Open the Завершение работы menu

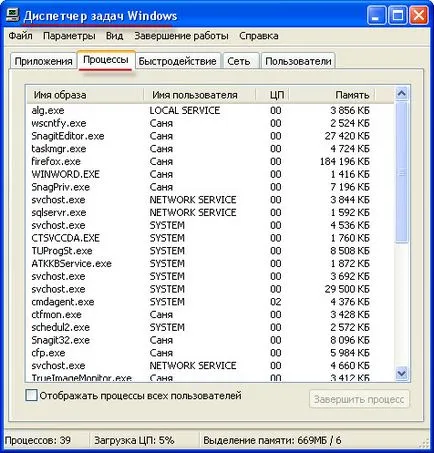[x=181, y=36]
